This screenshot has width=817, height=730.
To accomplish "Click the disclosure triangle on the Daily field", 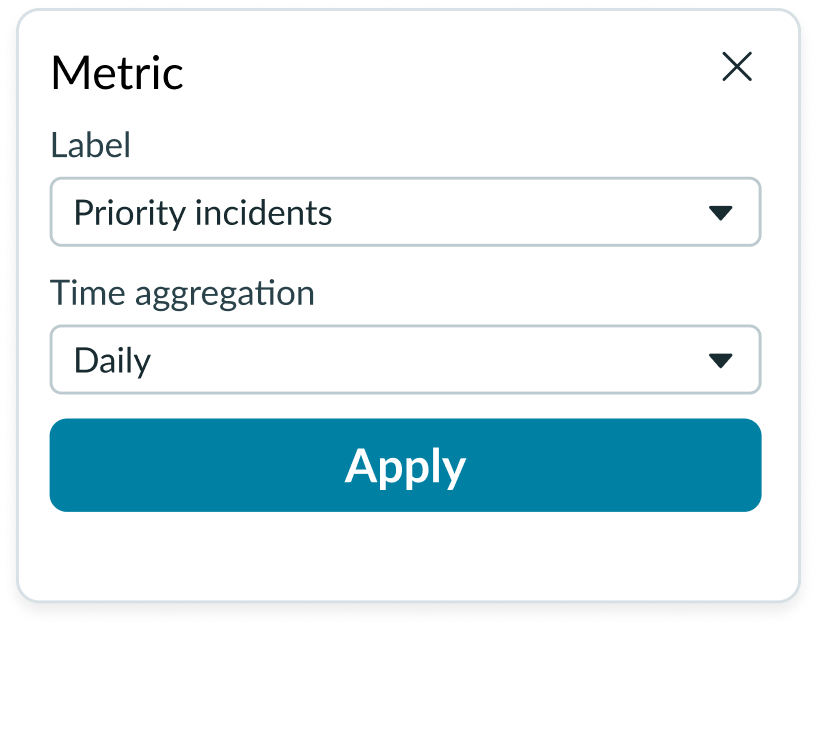I will click(722, 360).
